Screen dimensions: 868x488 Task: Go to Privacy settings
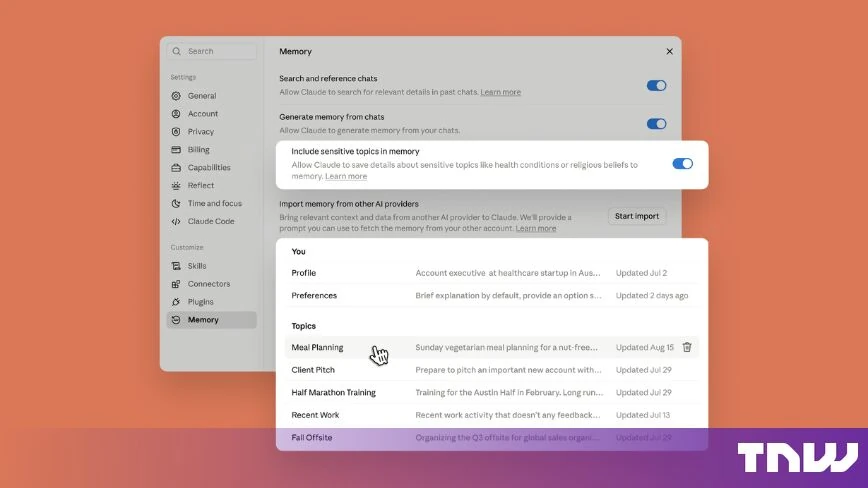pyautogui.click(x=211, y=132)
